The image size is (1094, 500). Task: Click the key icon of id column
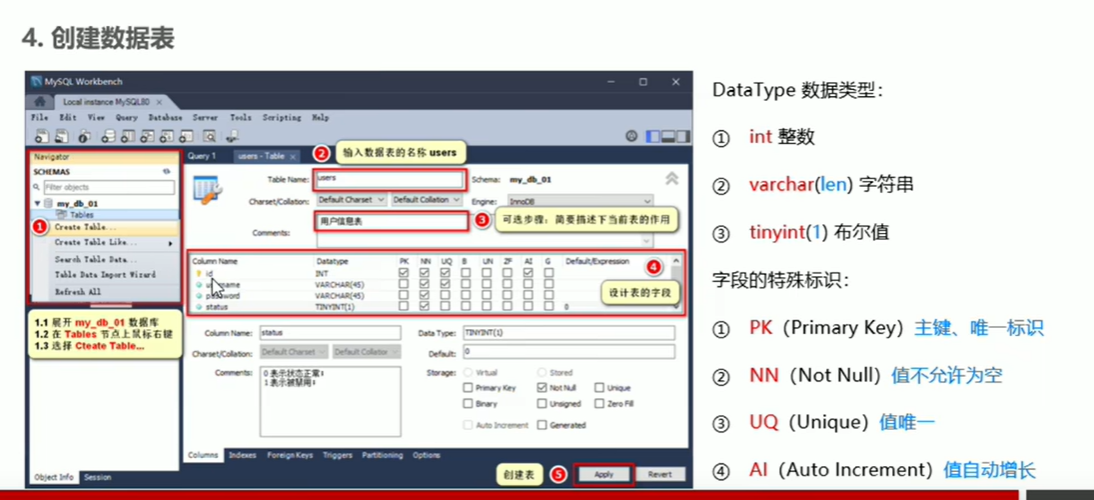pos(199,274)
